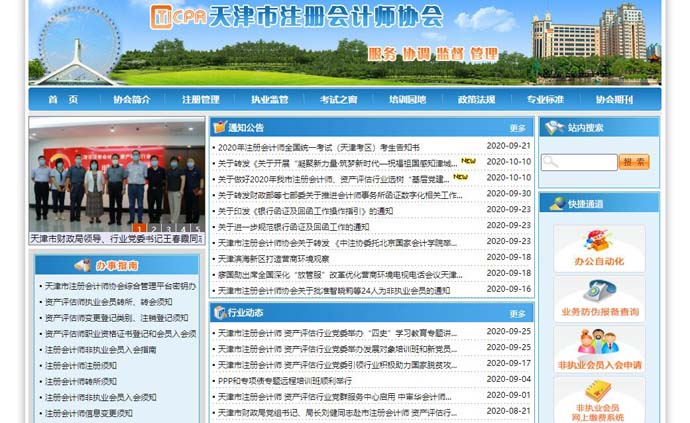Open news about 助力国家脱贫攻坚
This screenshot has width=690, height=423.
[338, 365]
